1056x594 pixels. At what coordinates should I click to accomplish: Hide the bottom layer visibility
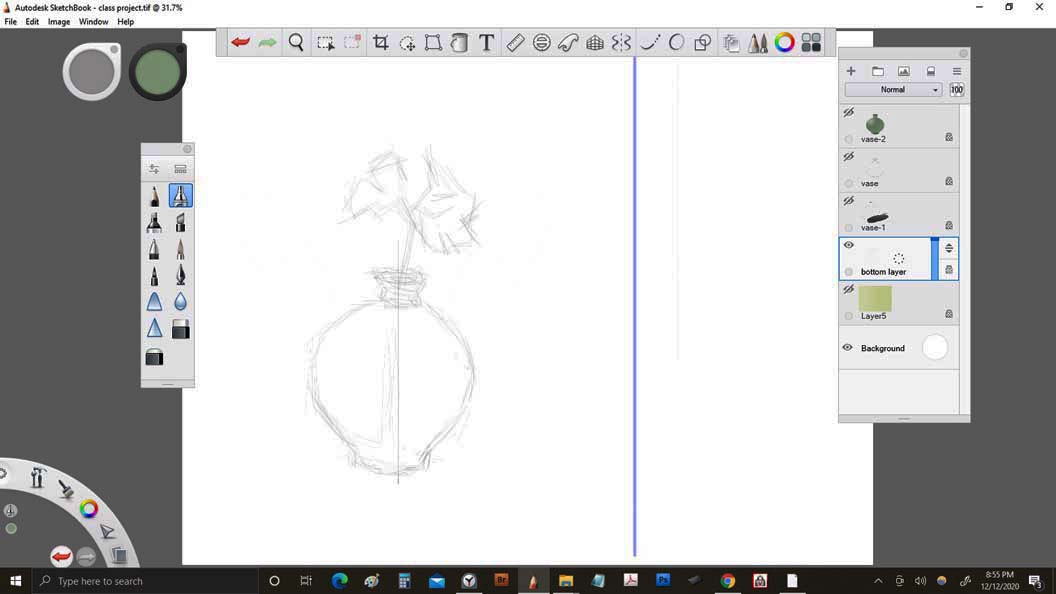pyautogui.click(x=848, y=245)
